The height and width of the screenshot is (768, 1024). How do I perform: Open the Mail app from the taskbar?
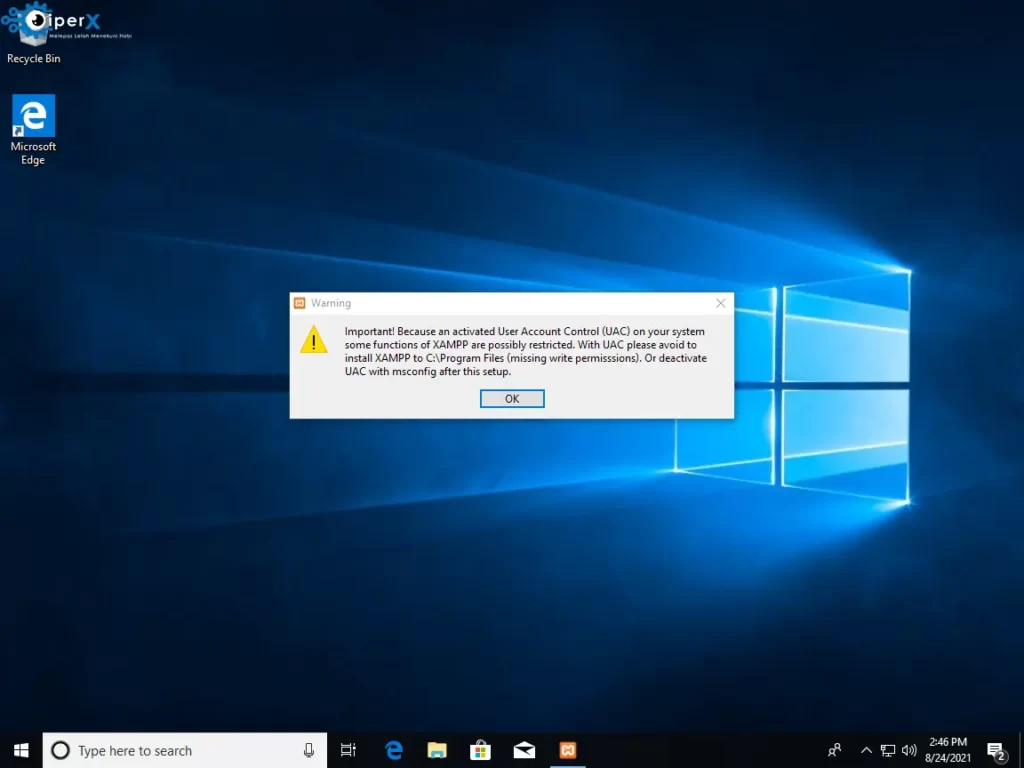524,750
